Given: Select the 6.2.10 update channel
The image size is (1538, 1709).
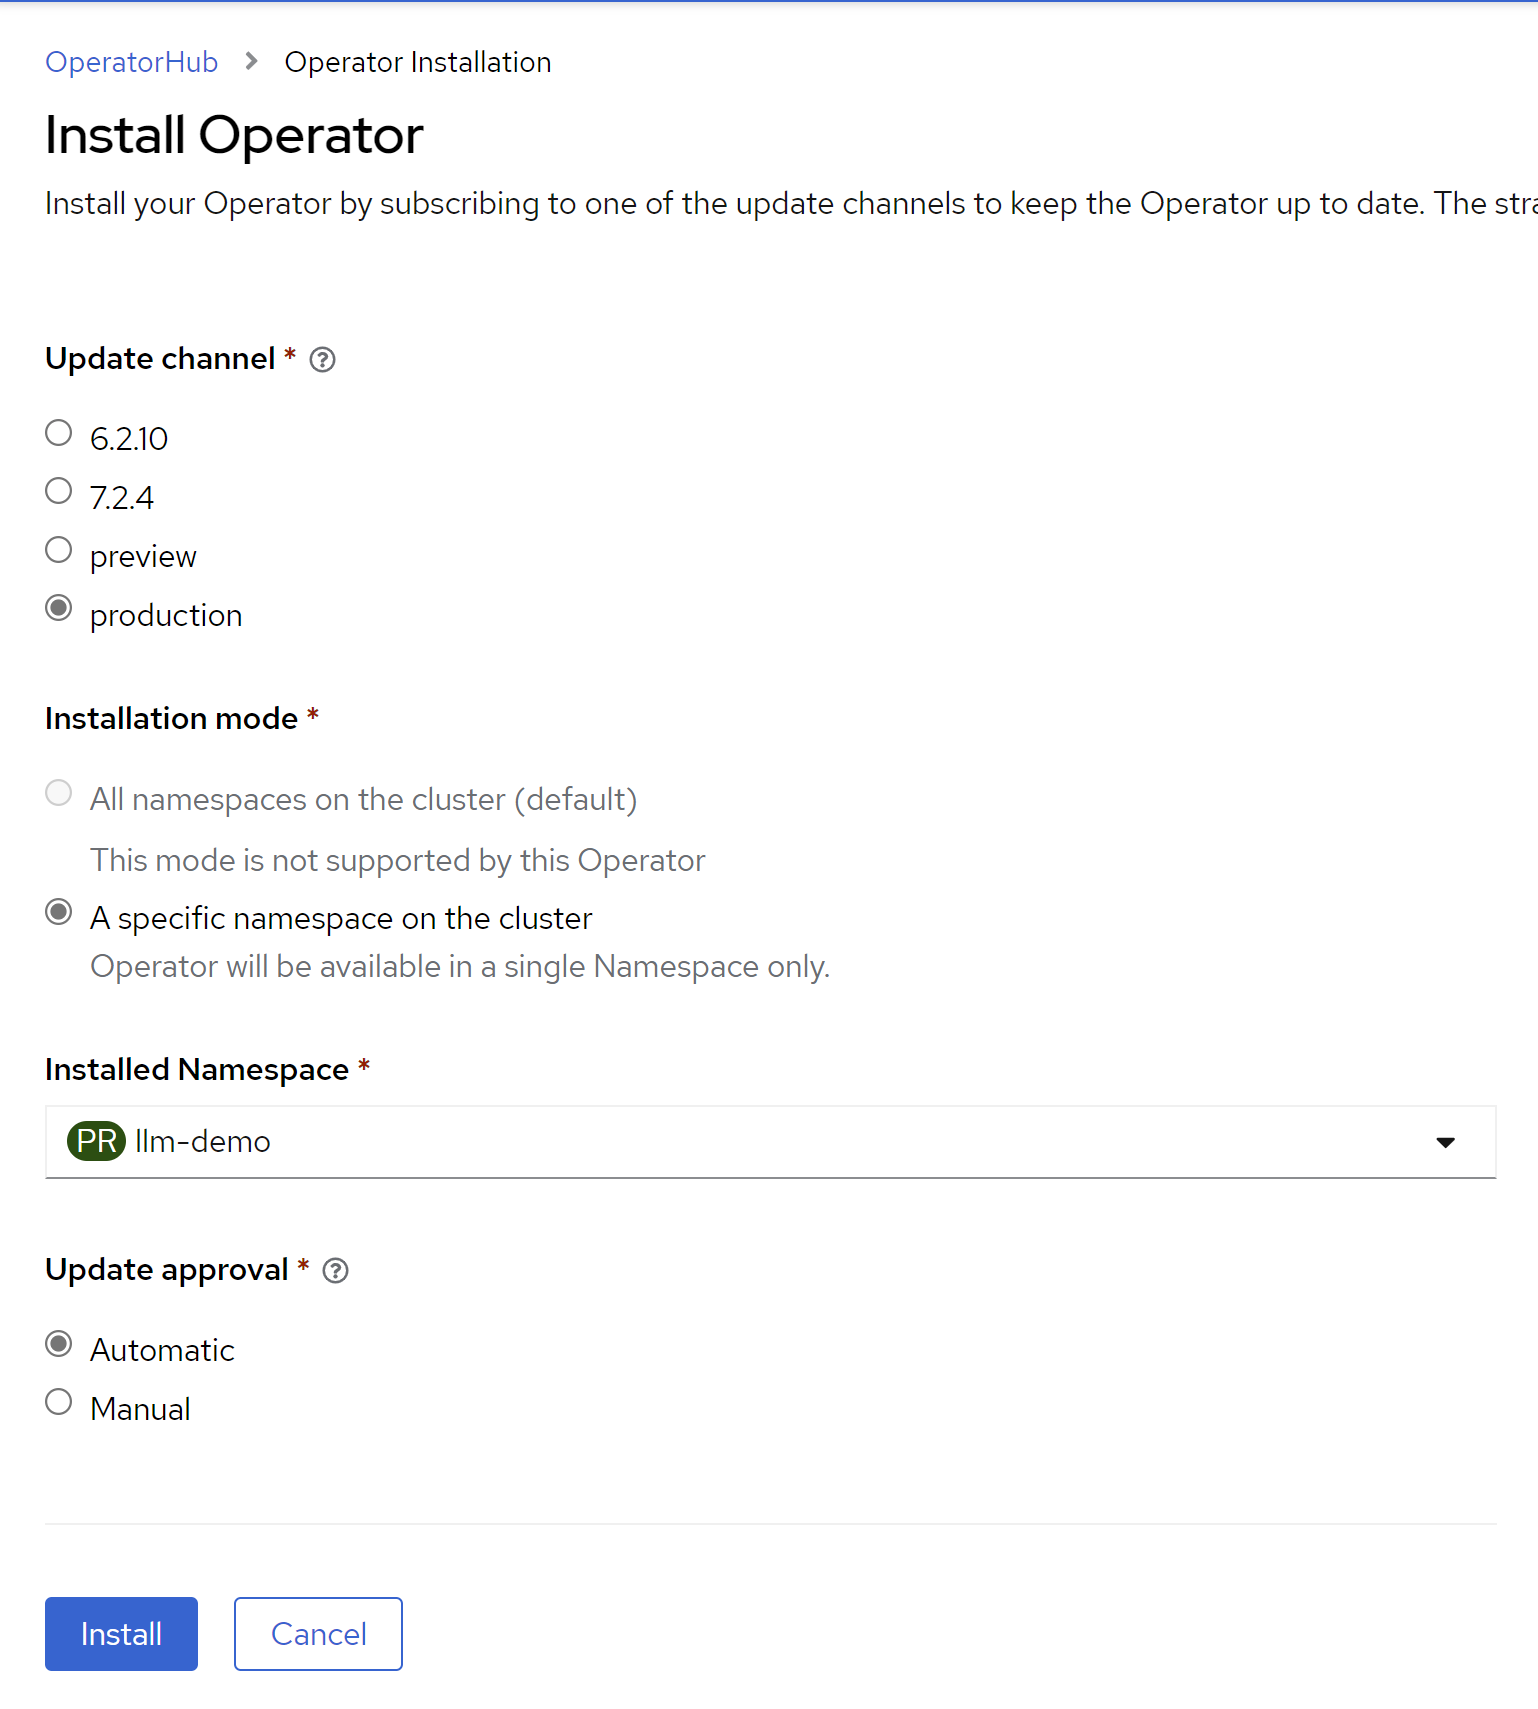Looking at the screenshot, I should 59,433.
